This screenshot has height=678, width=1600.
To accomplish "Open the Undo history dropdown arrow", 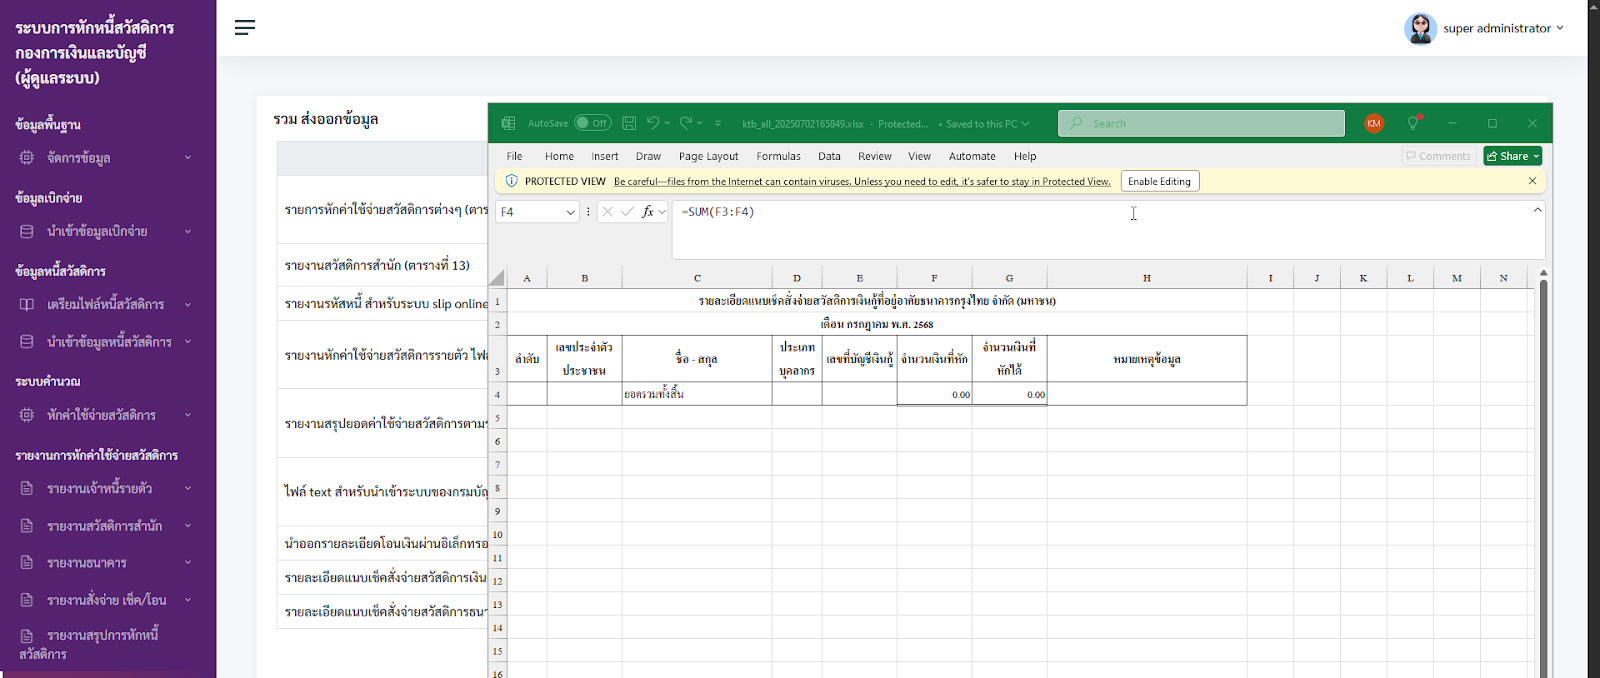I will coord(667,123).
